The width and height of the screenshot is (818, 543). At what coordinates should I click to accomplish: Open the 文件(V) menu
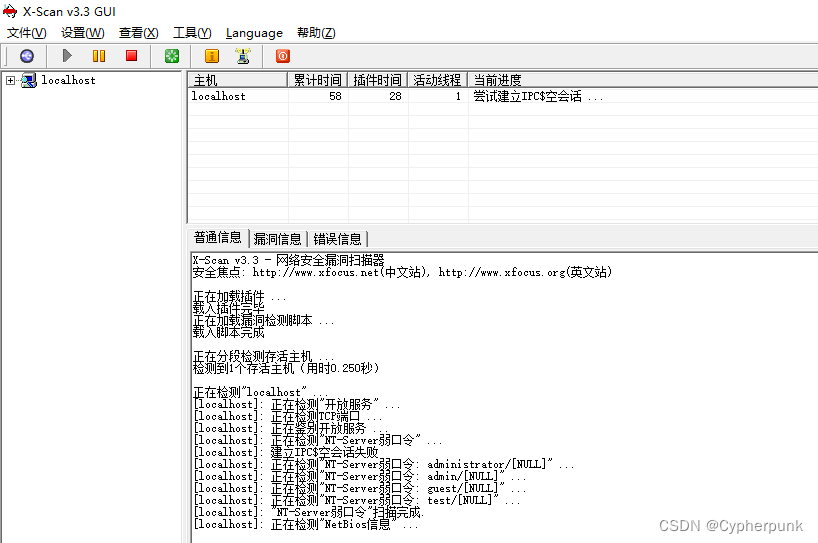coord(27,33)
